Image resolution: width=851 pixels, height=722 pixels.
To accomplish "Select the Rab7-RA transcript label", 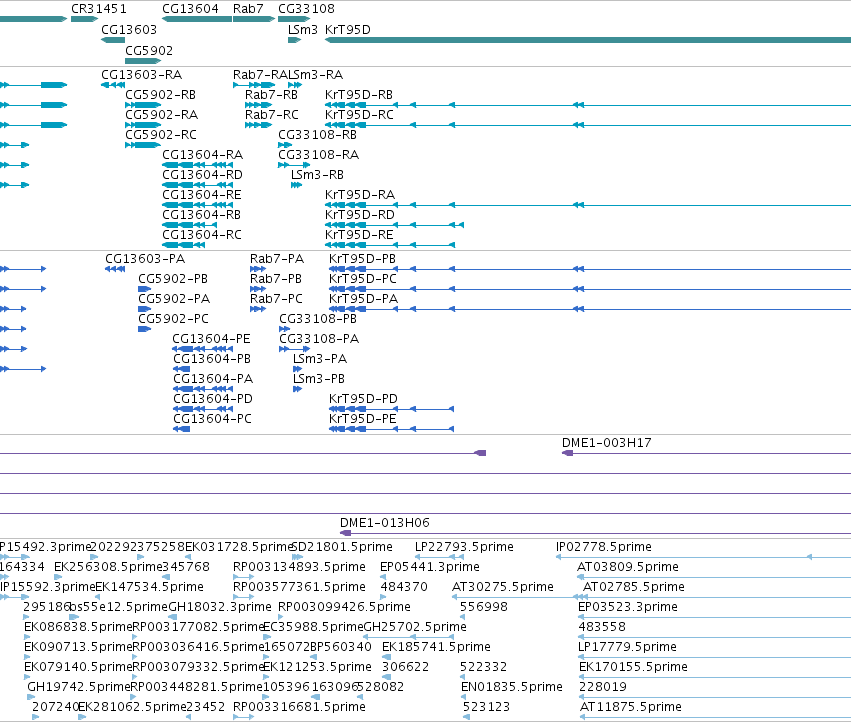I will tap(260, 74).
